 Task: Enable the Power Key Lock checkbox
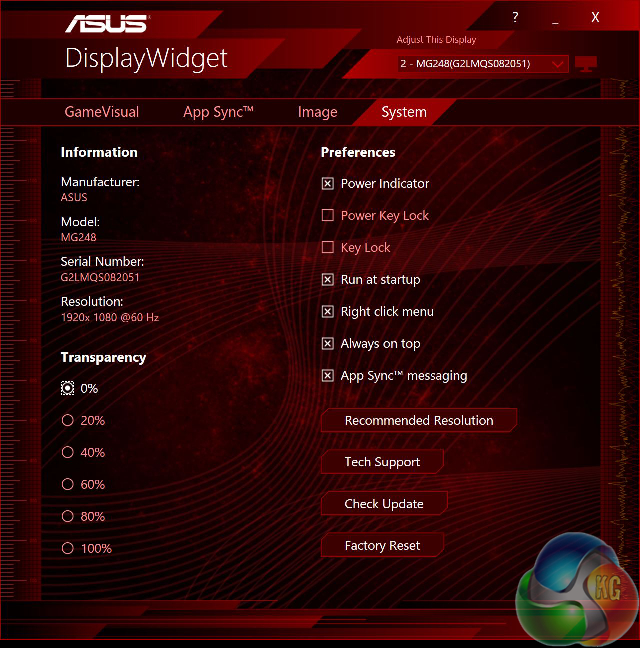pyautogui.click(x=328, y=215)
